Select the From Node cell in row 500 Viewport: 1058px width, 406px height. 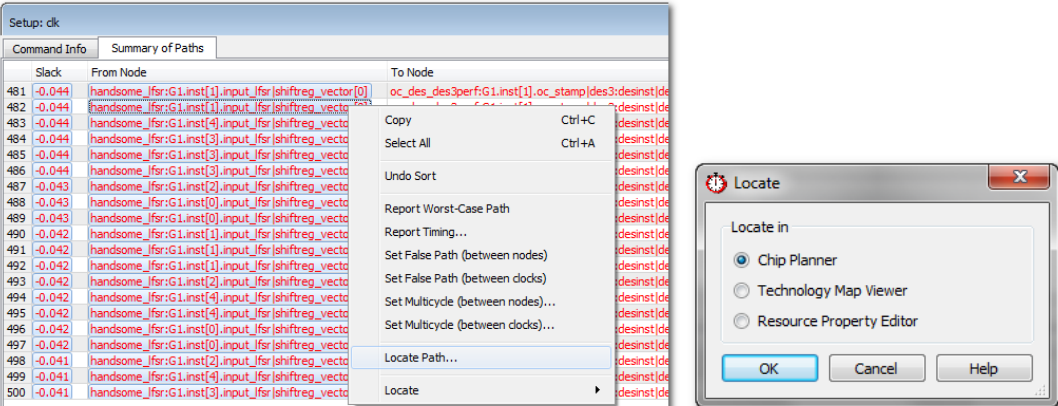[219, 392]
